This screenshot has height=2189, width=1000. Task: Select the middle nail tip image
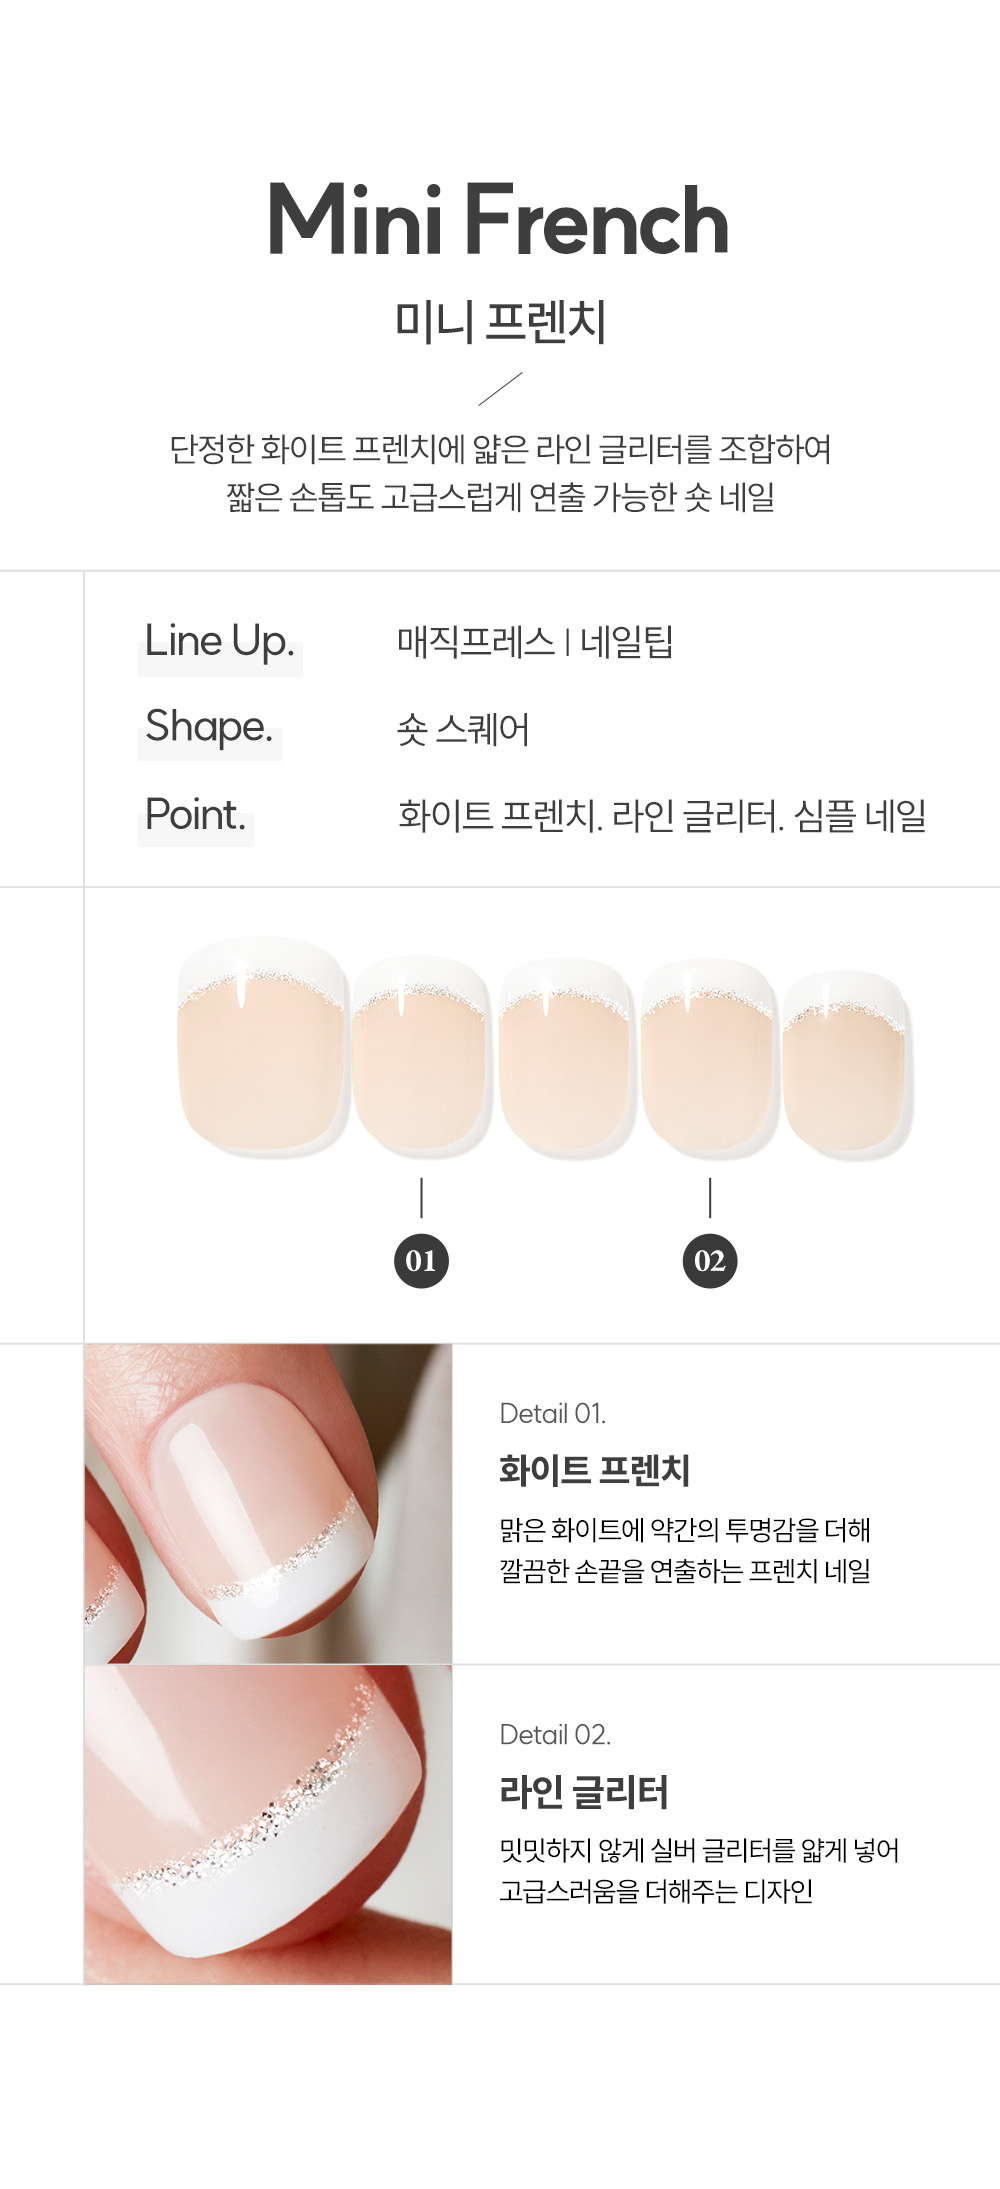(x=566, y=1059)
